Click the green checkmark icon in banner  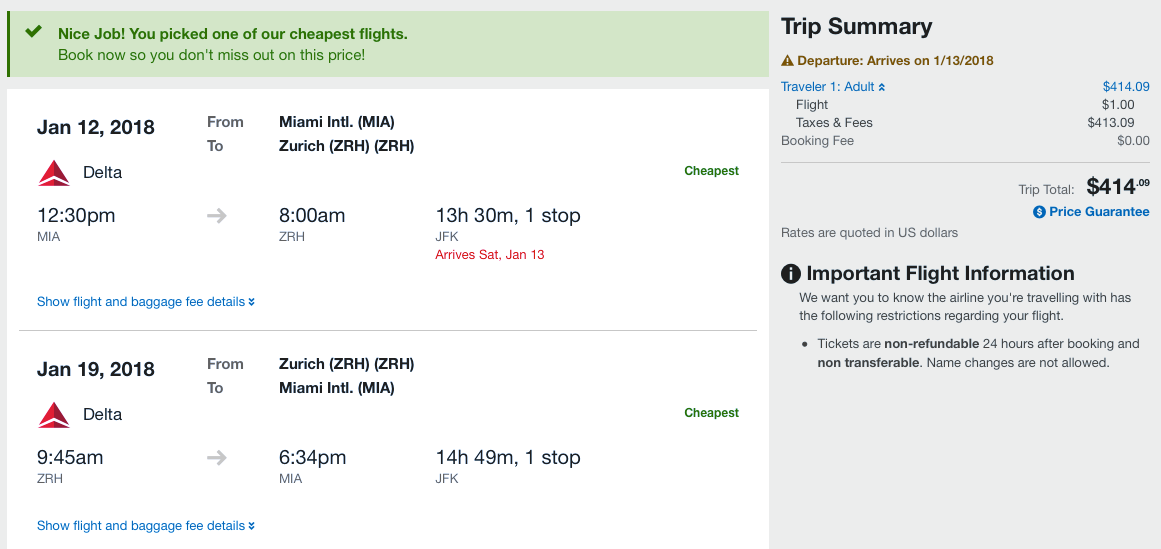pyautogui.click(x=33, y=32)
